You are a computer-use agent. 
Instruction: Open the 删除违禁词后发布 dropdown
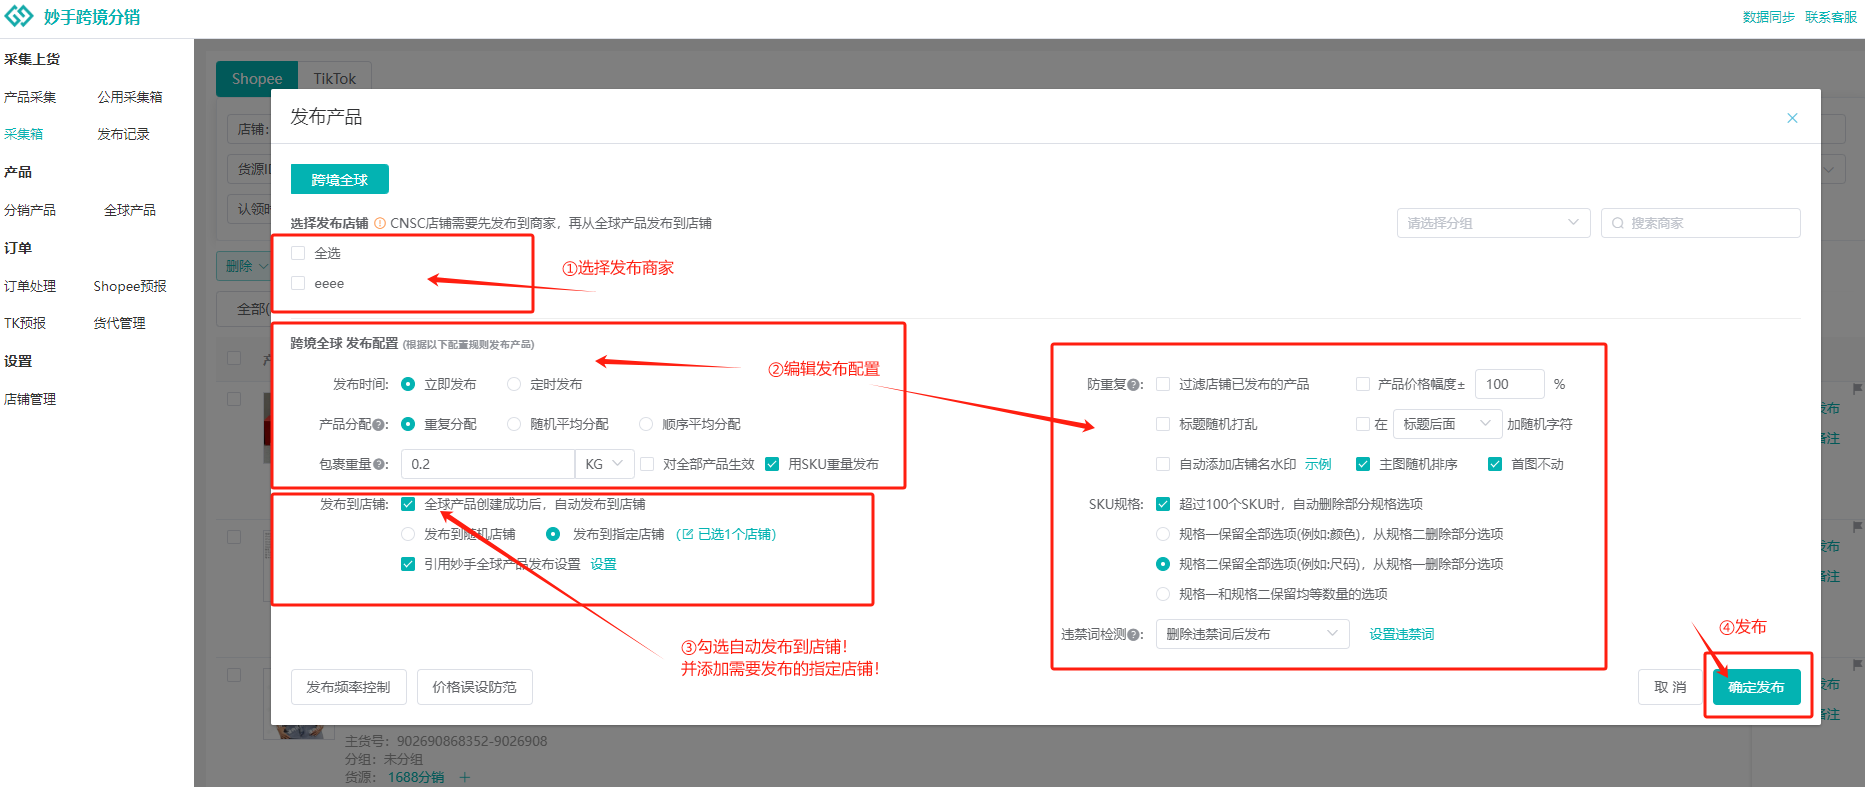click(x=1252, y=634)
